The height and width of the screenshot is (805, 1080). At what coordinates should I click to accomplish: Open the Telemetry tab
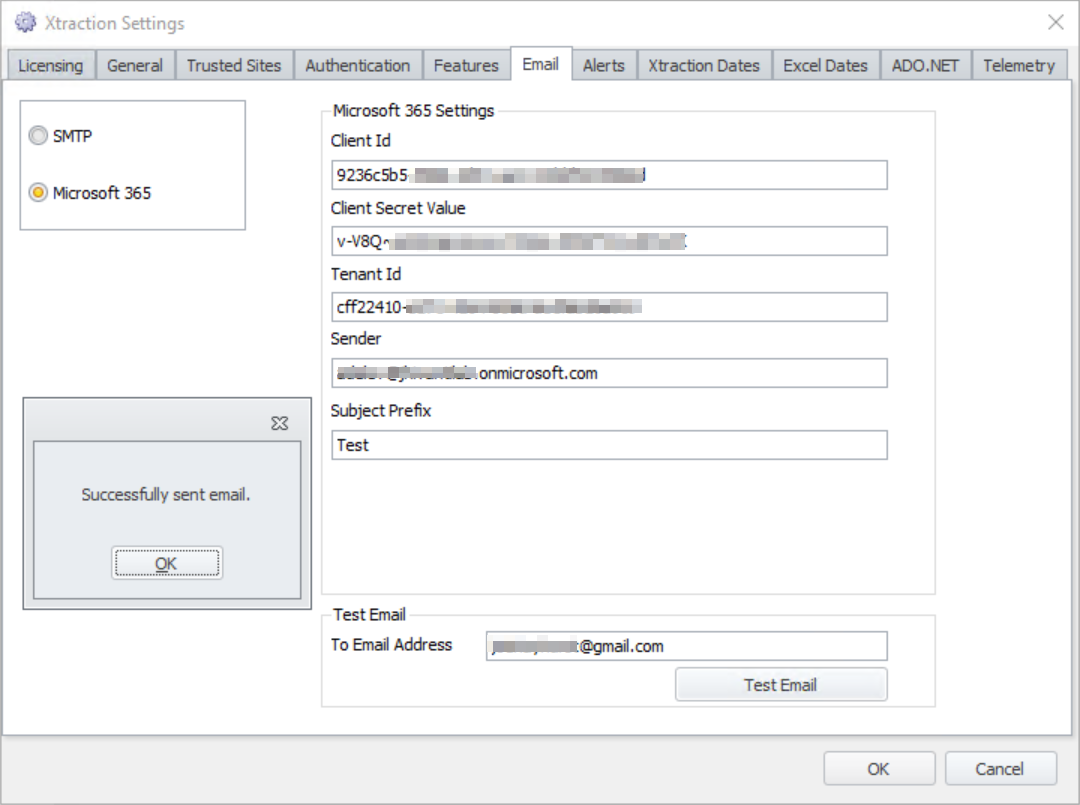pos(1019,65)
